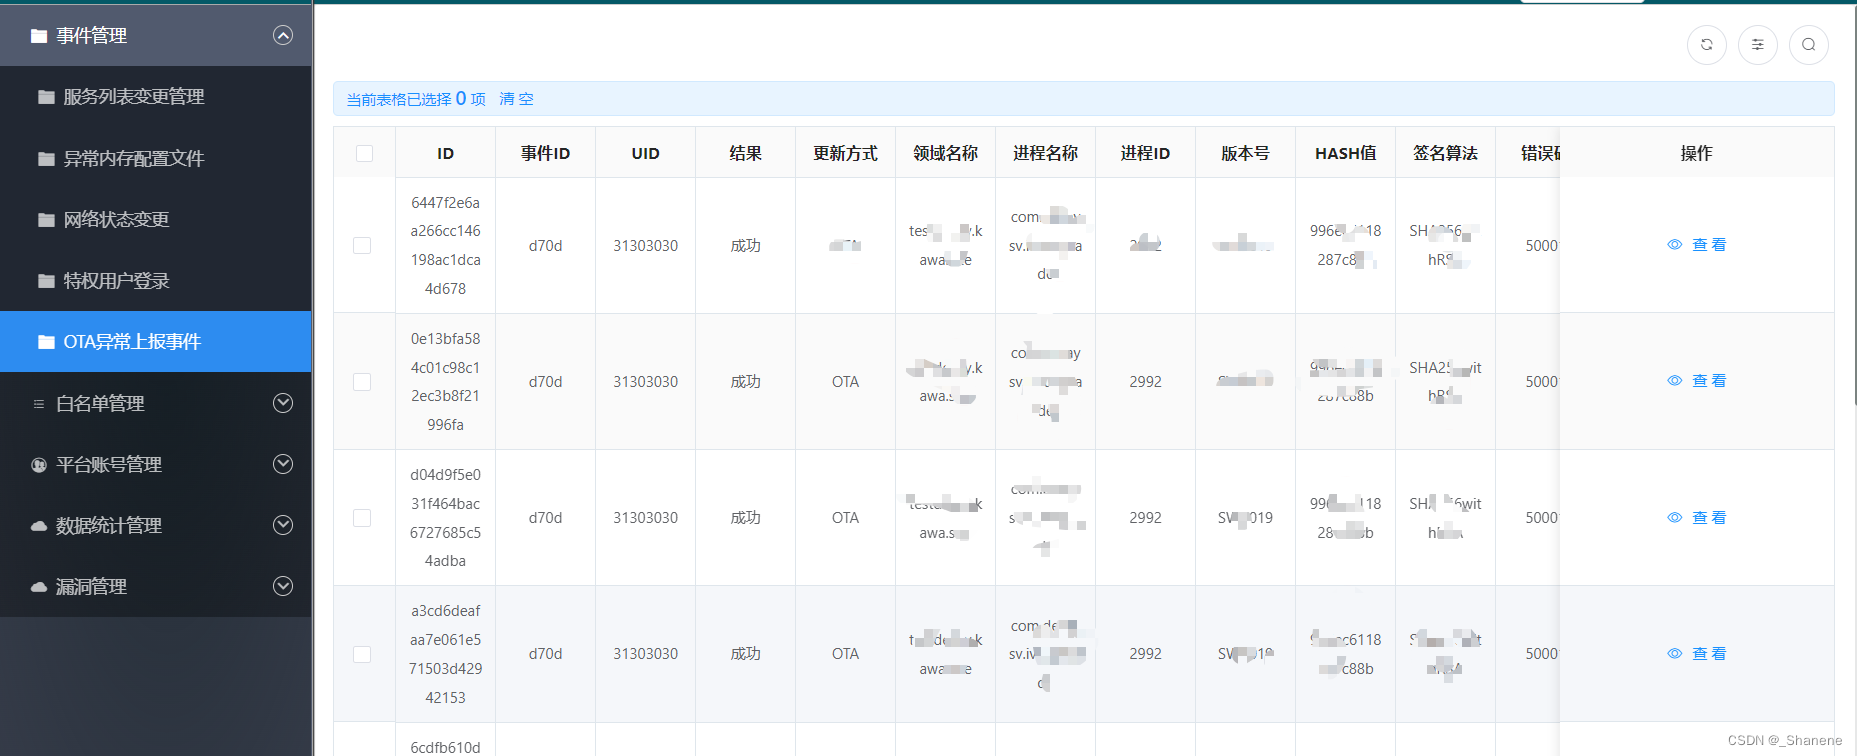
Task: Expand the 漏洞管理 chevron
Action: 283,586
